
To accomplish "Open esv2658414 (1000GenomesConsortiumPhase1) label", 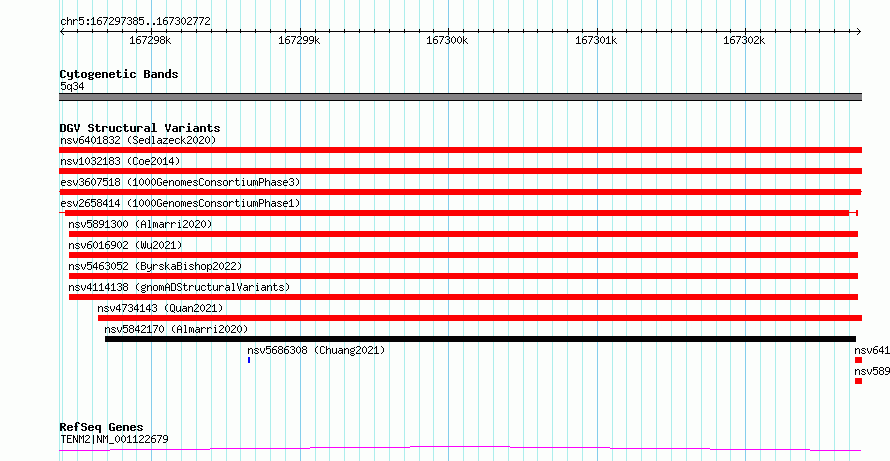I will pyautogui.click(x=180, y=203).
